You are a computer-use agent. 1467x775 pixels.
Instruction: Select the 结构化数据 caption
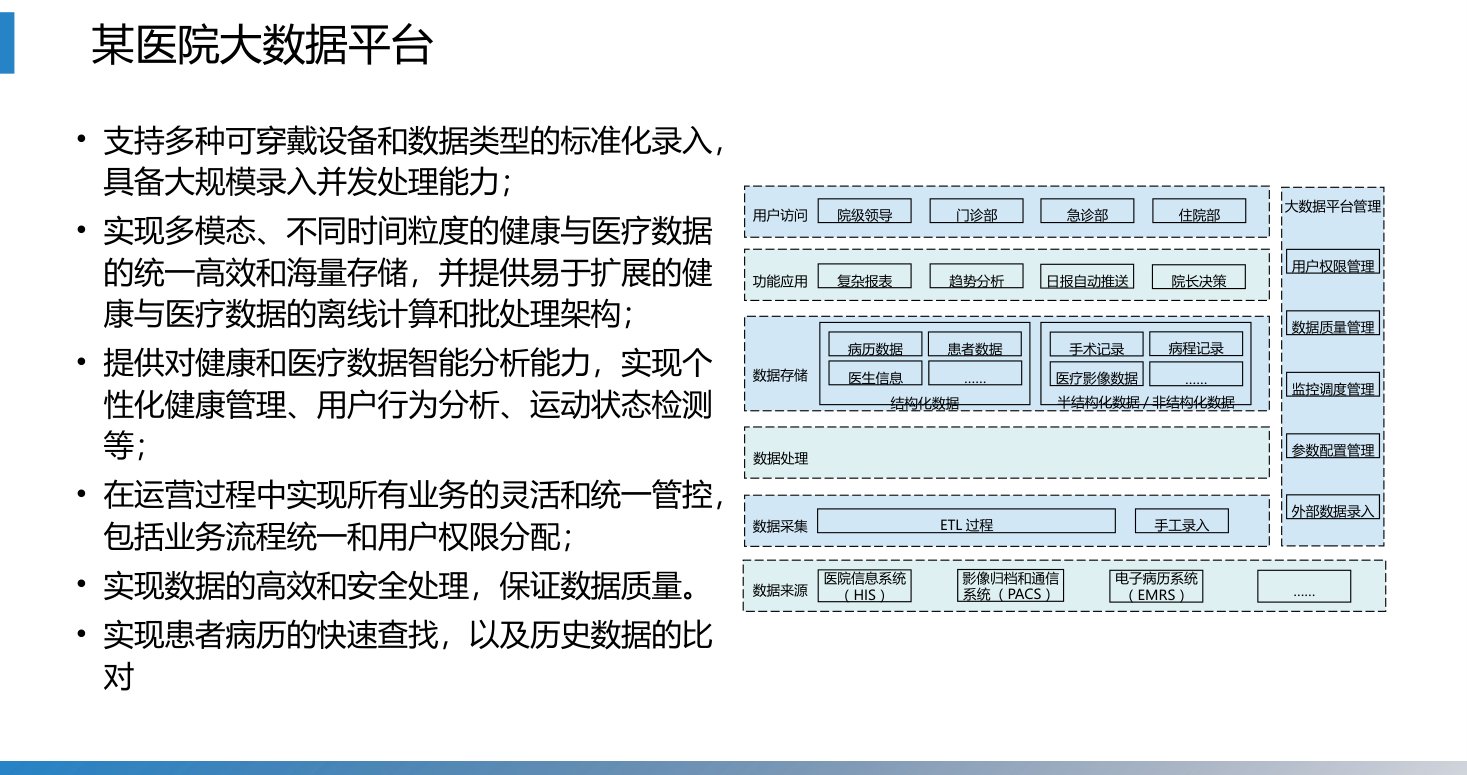click(925, 402)
